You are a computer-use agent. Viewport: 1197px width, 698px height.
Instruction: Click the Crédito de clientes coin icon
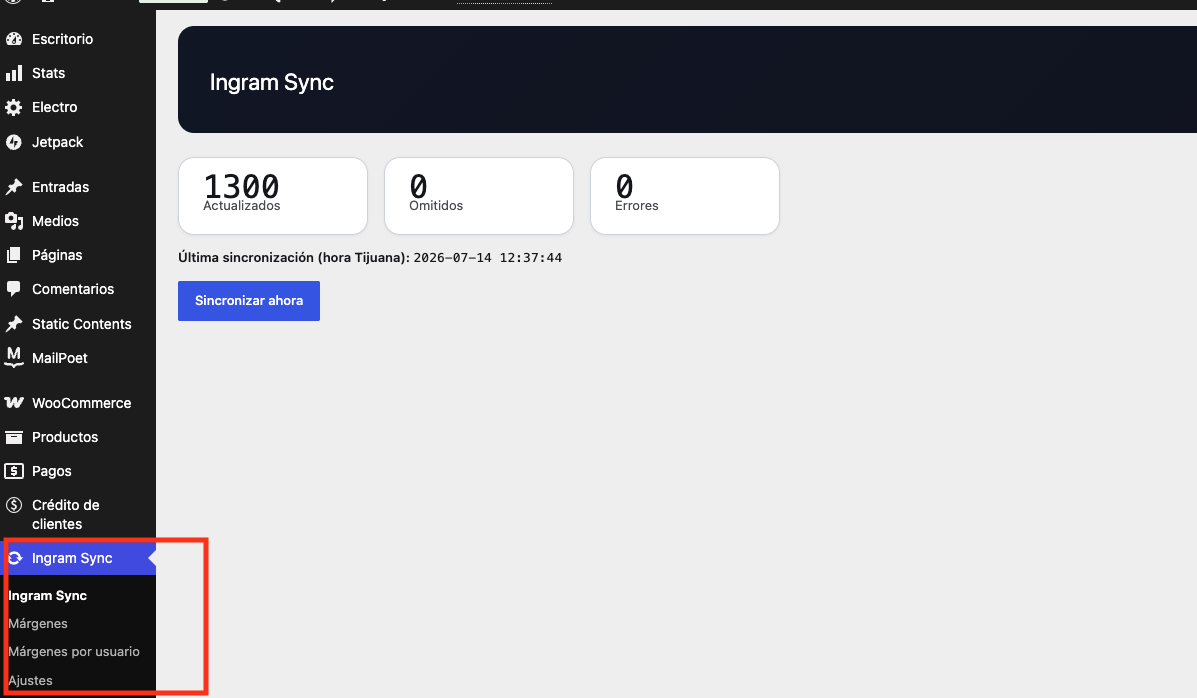(x=14, y=505)
